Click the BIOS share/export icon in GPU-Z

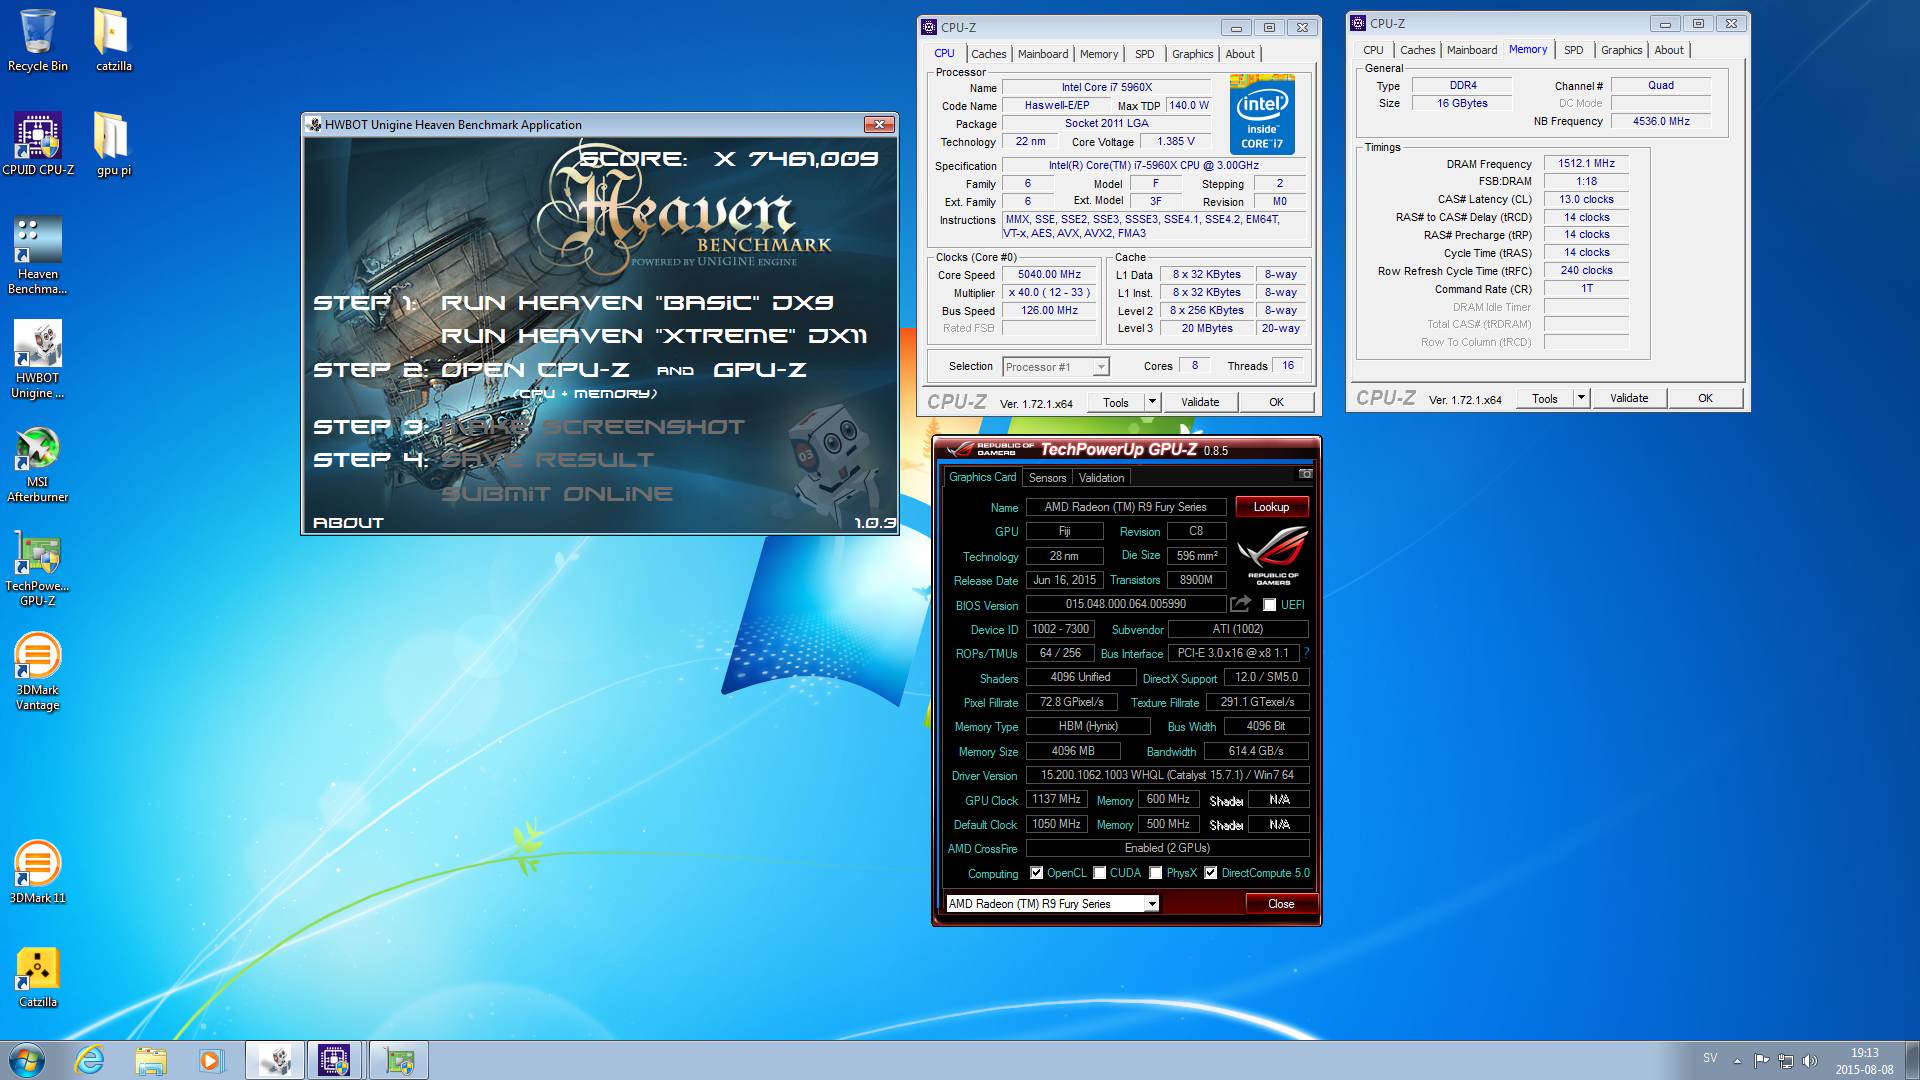click(1240, 604)
